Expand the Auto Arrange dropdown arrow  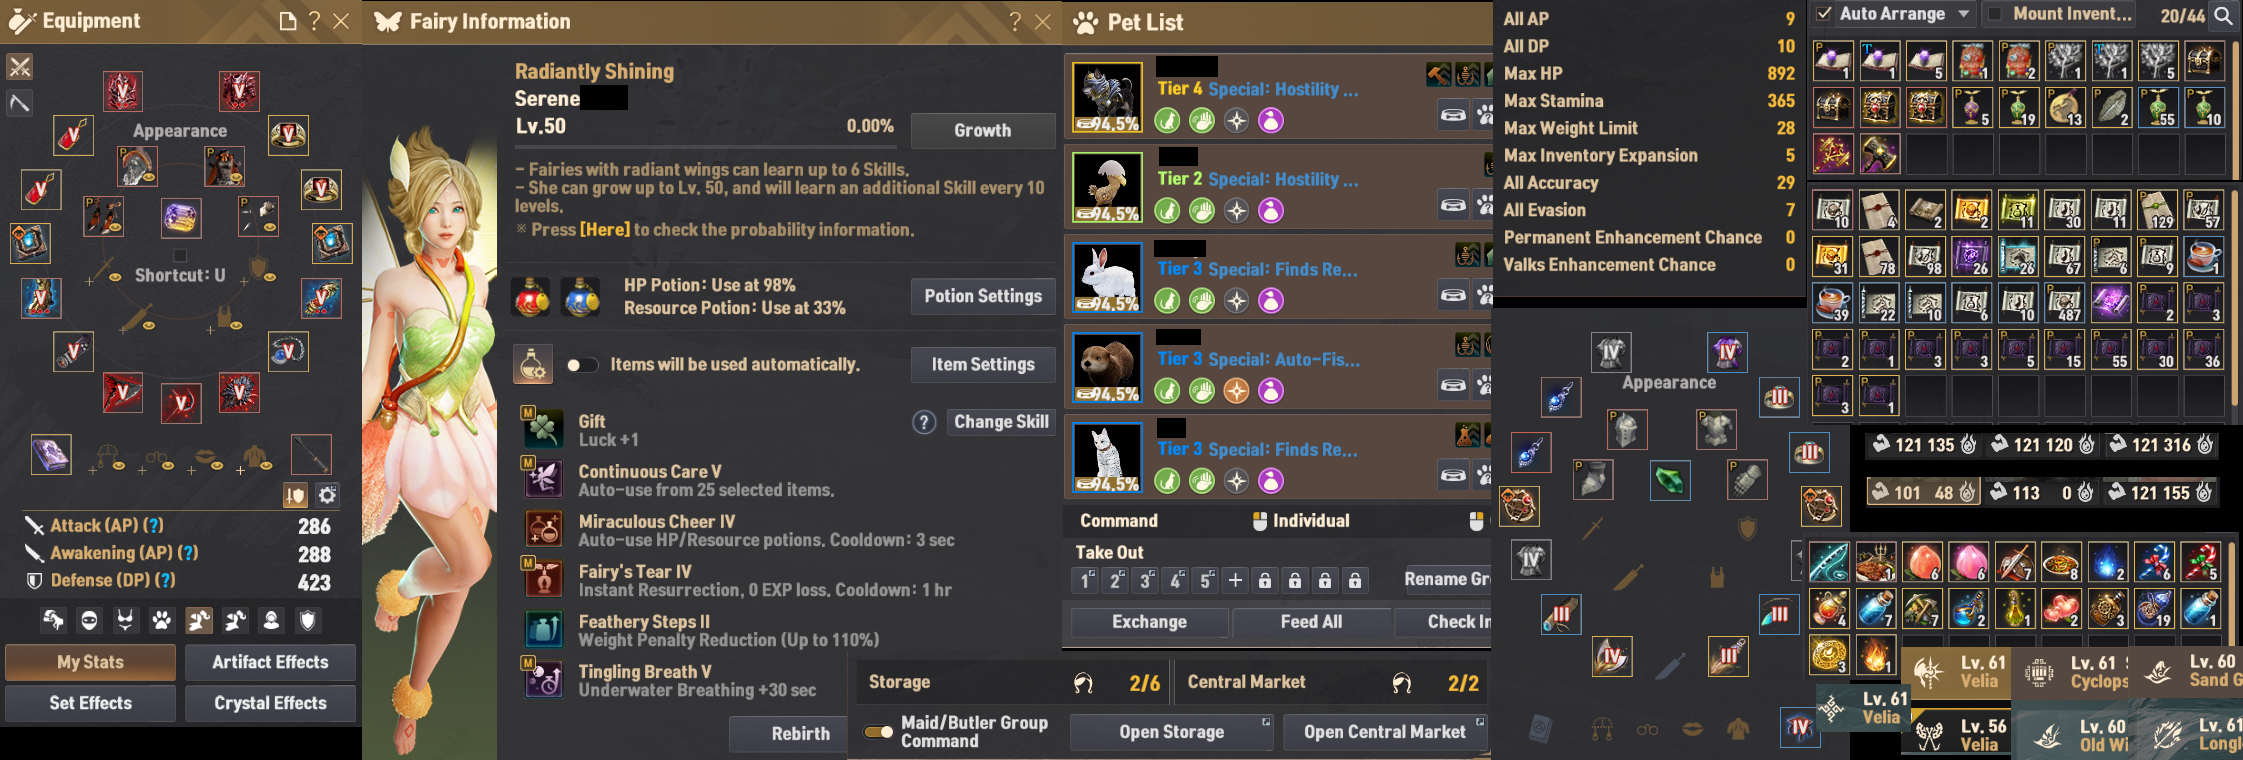[x=1964, y=14]
